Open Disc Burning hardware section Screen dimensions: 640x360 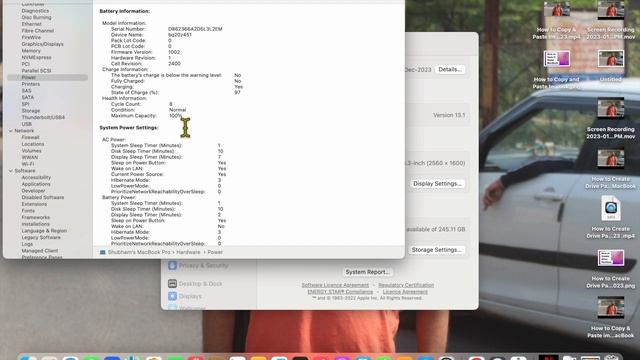pyautogui.click(x=36, y=18)
